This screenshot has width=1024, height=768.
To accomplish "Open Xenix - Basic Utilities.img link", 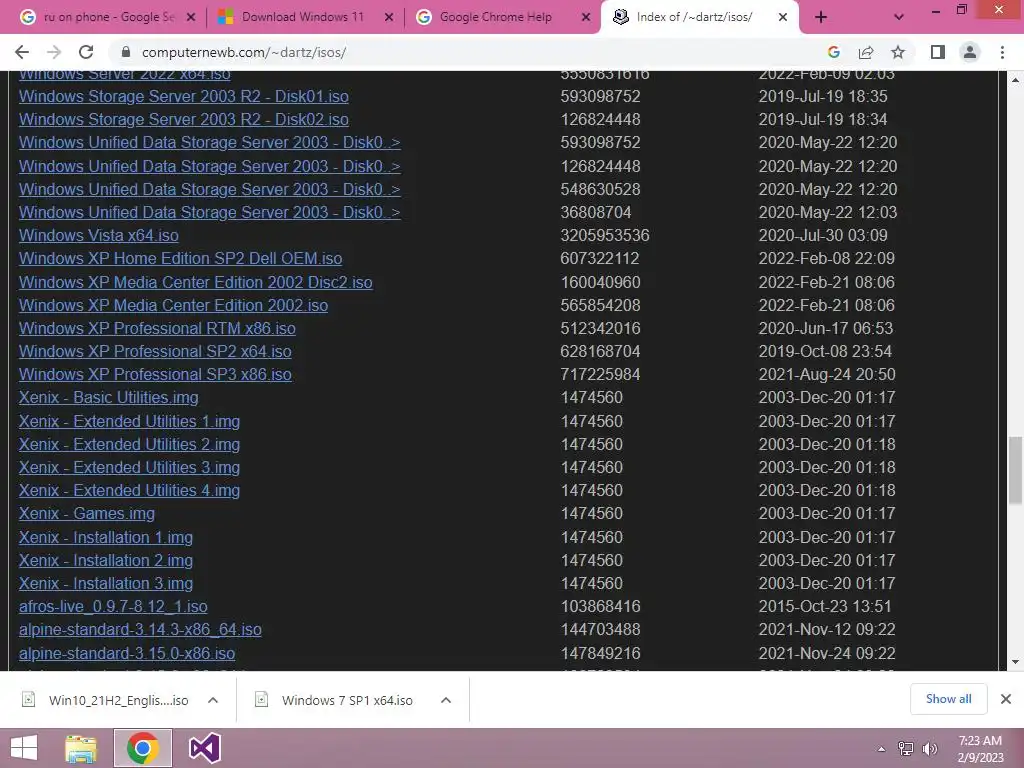I will pos(108,398).
